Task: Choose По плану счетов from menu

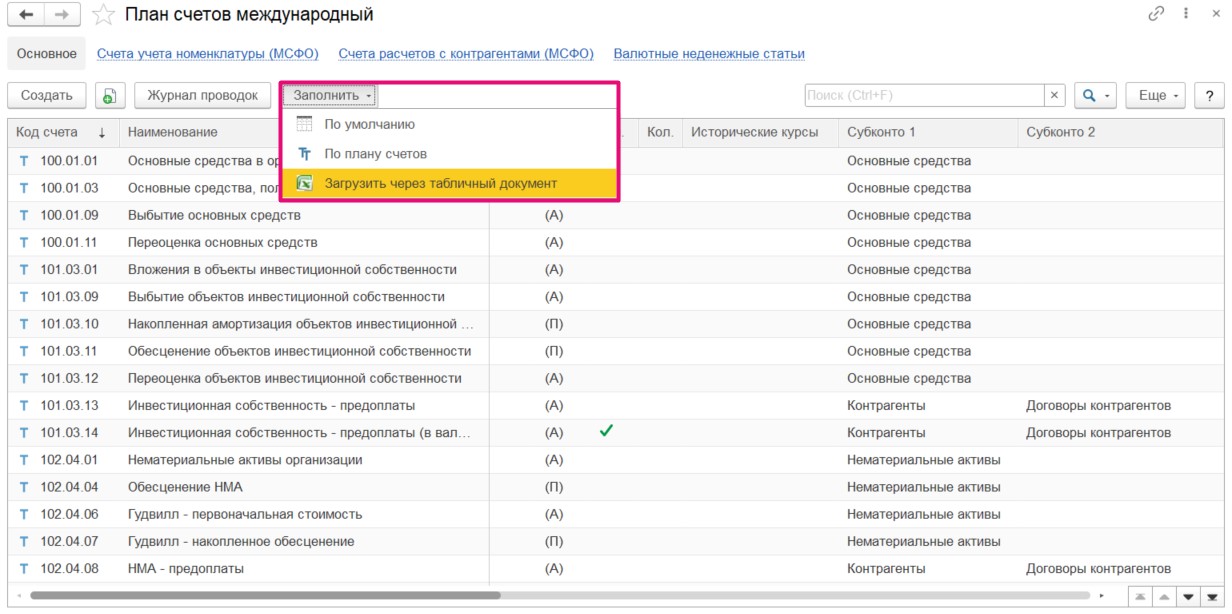Action: (375, 154)
